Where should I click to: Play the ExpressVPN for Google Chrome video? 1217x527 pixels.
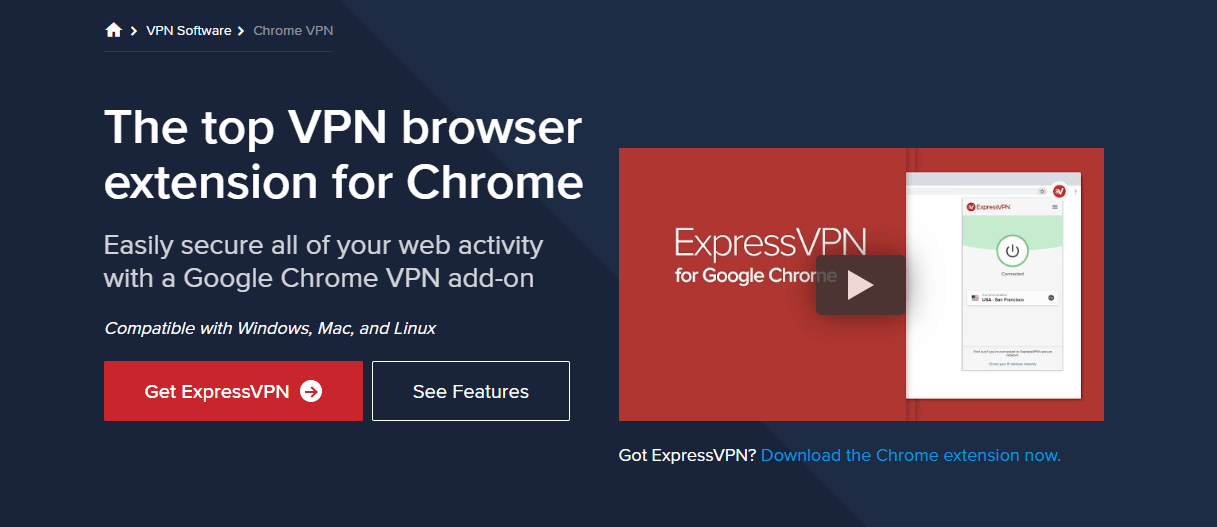861,285
